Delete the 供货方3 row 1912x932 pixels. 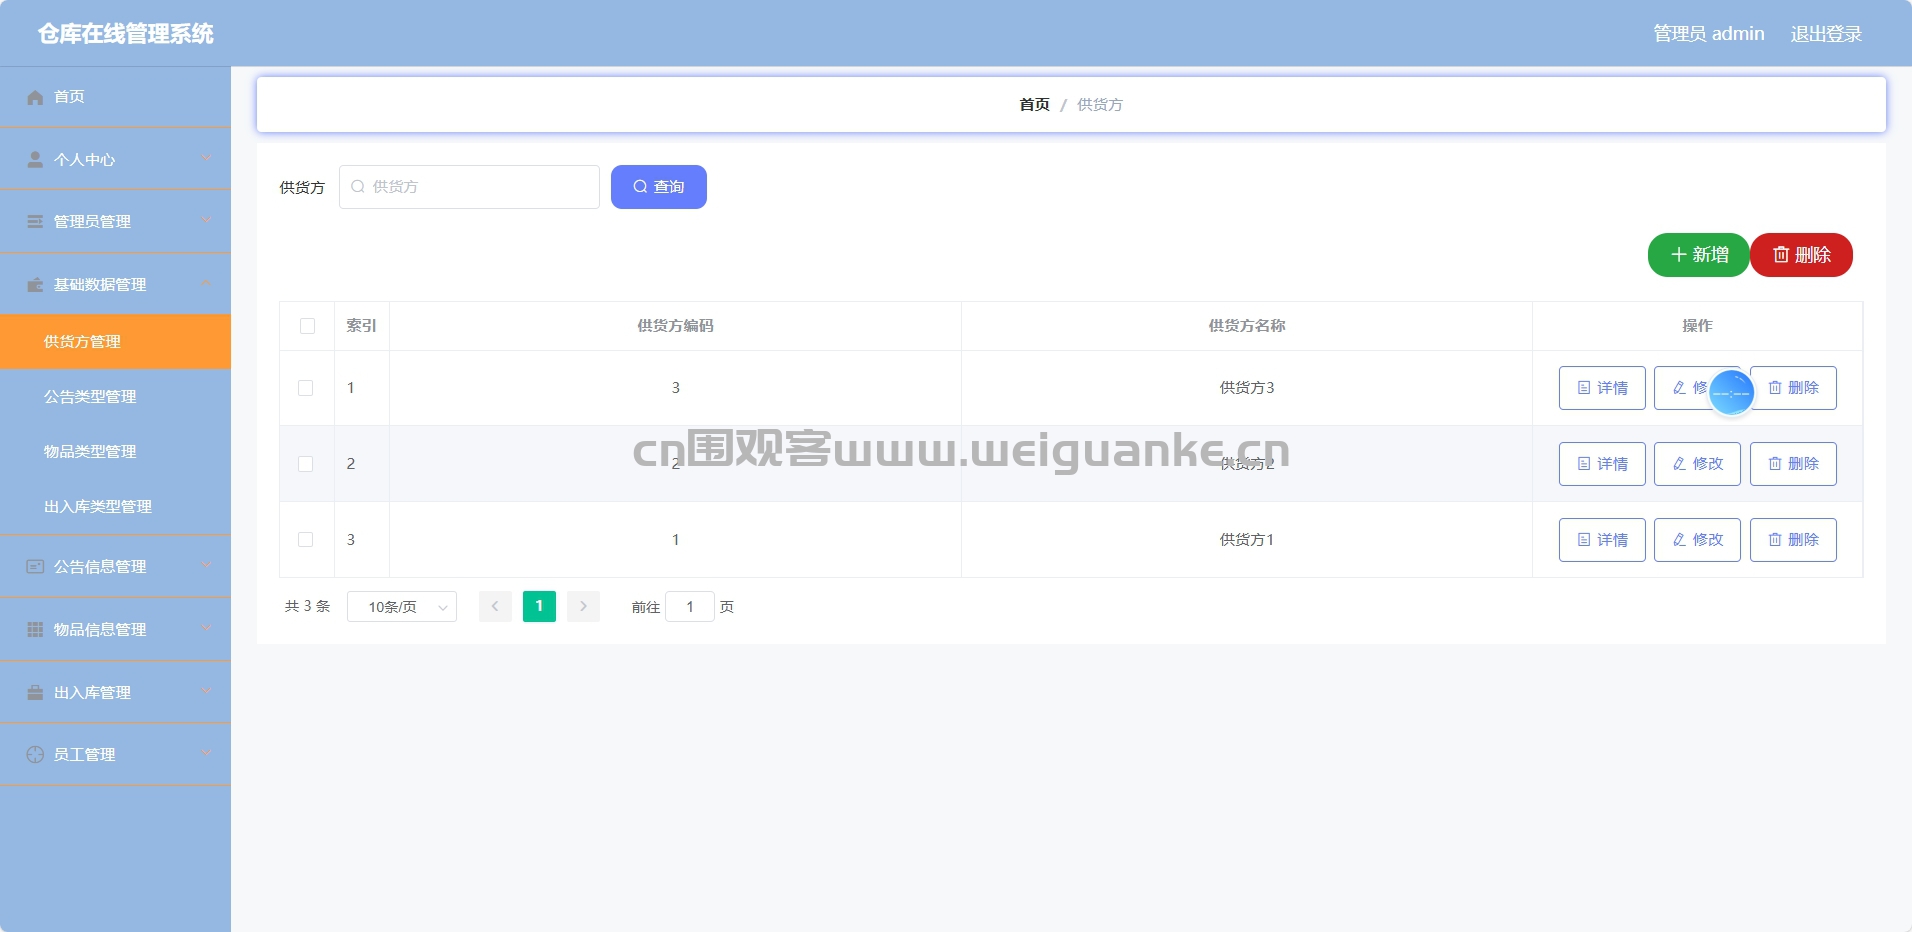tap(1793, 388)
